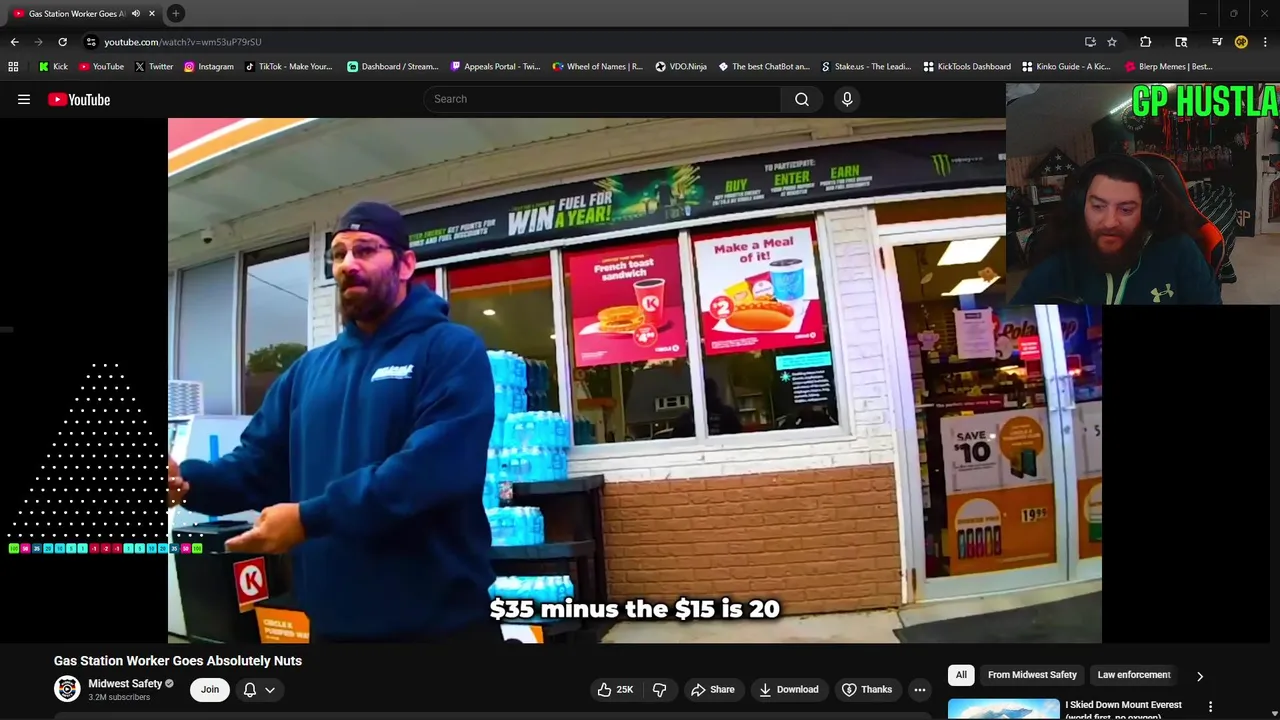Open the Thanks donation button
The height and width of the screenshot is (720, 1280).
867,689
